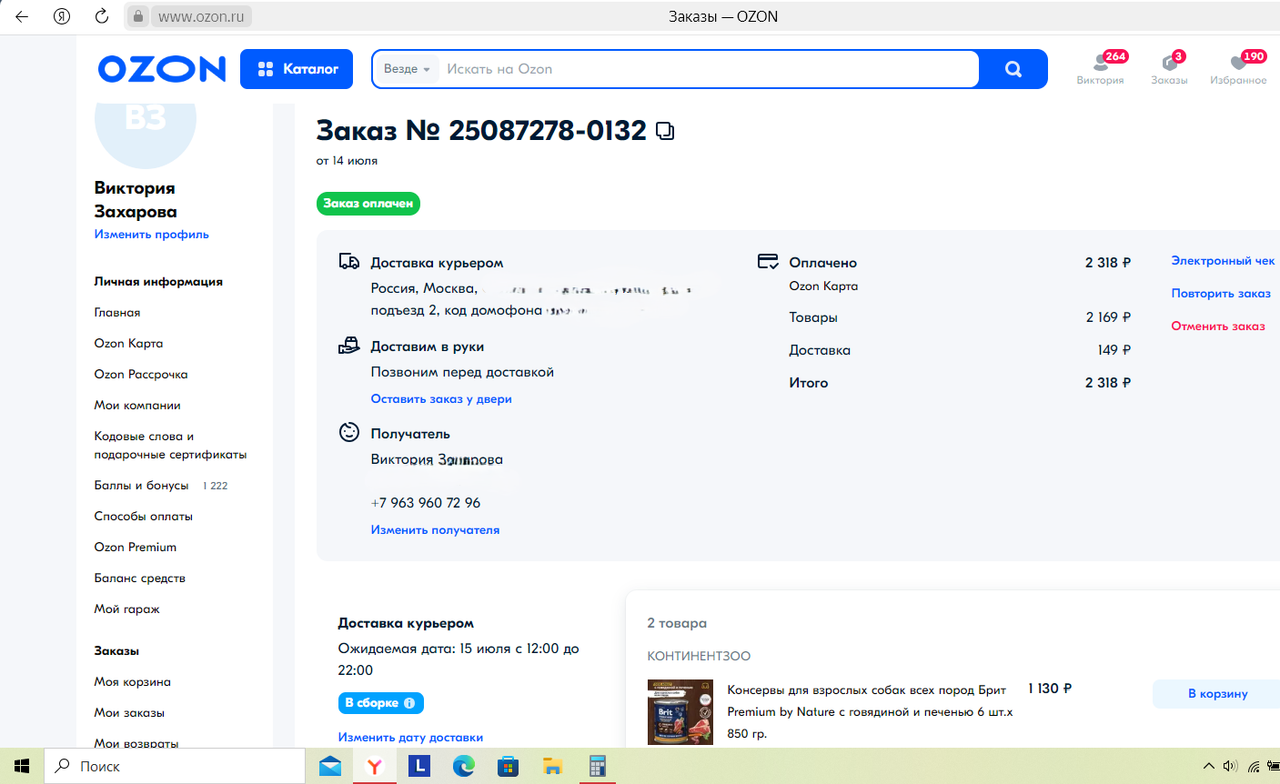The height and width of the screenshot is (784, 1280).
Task: Open the Избранное heart icon
Action: [1238, 68]
